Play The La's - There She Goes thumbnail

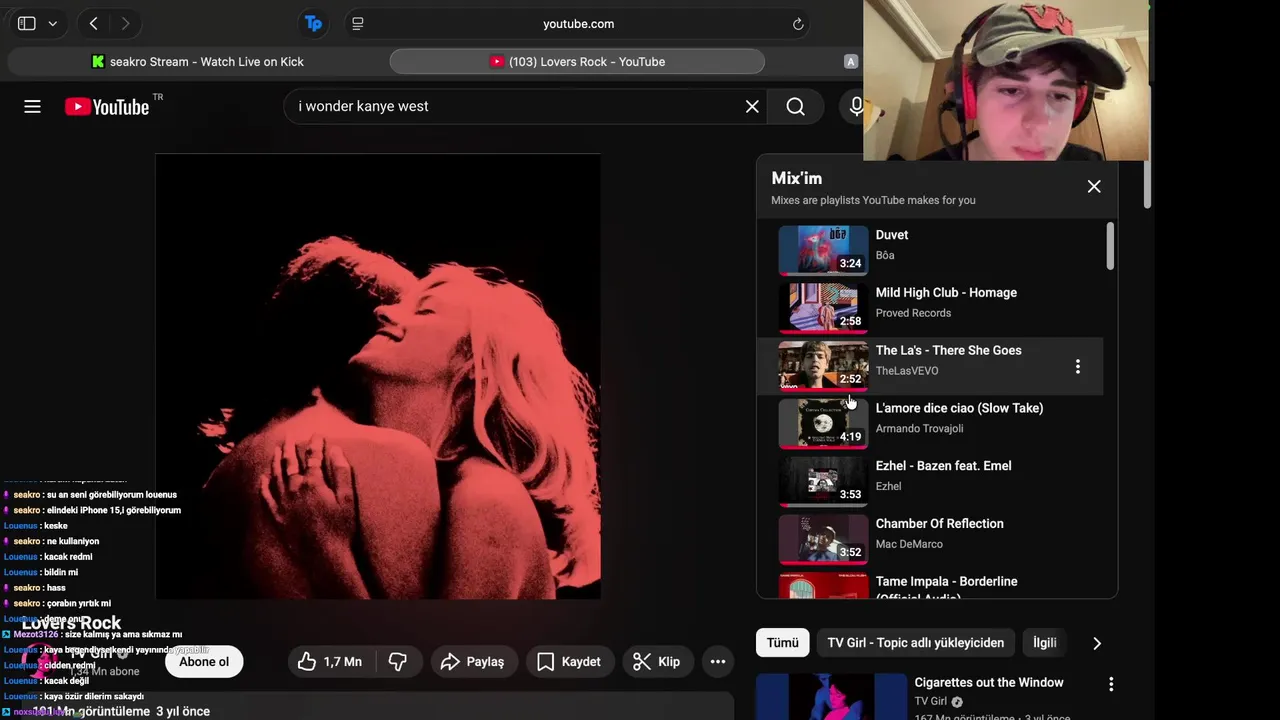coord(823,365)
